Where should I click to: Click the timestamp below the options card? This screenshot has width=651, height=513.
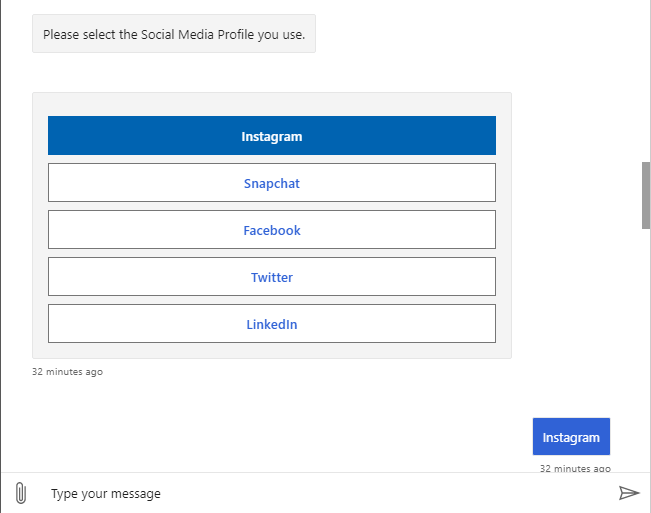(67, 372)
